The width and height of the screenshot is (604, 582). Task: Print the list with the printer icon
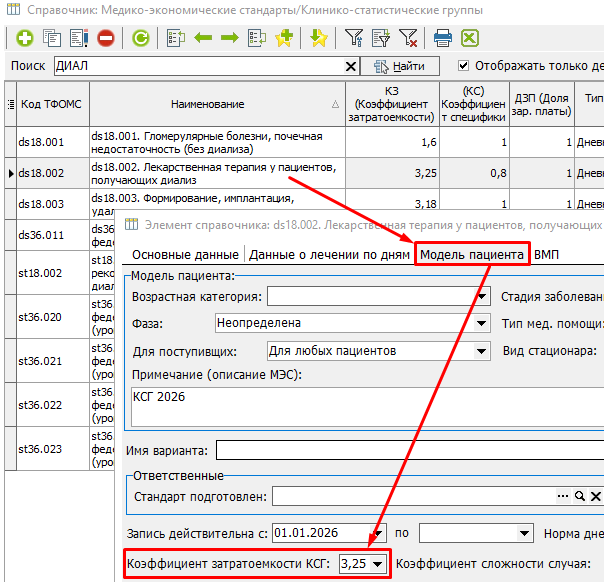click(x=443, y=38)
